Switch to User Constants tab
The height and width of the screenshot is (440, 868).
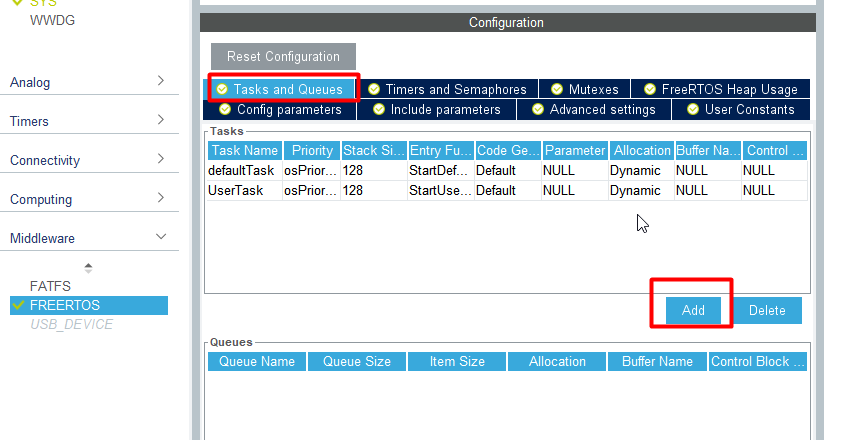coord(741,110)
